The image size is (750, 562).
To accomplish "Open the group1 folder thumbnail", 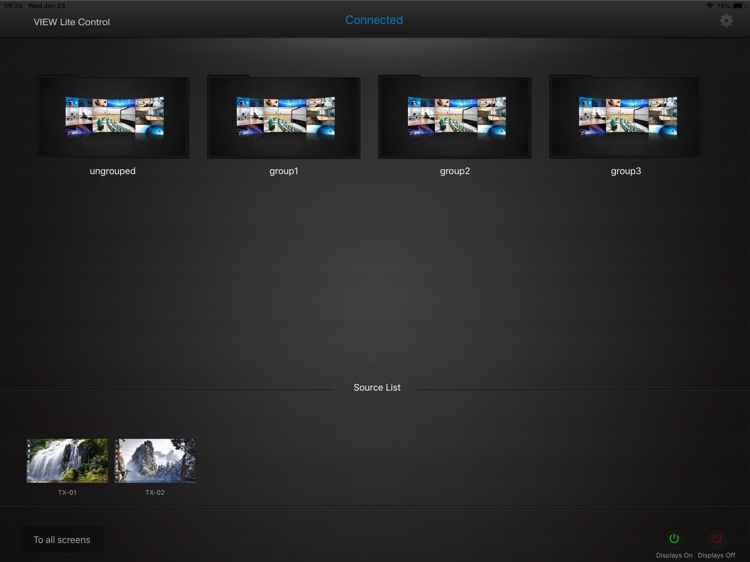I will pyautogui.click(x=284, y=117).
